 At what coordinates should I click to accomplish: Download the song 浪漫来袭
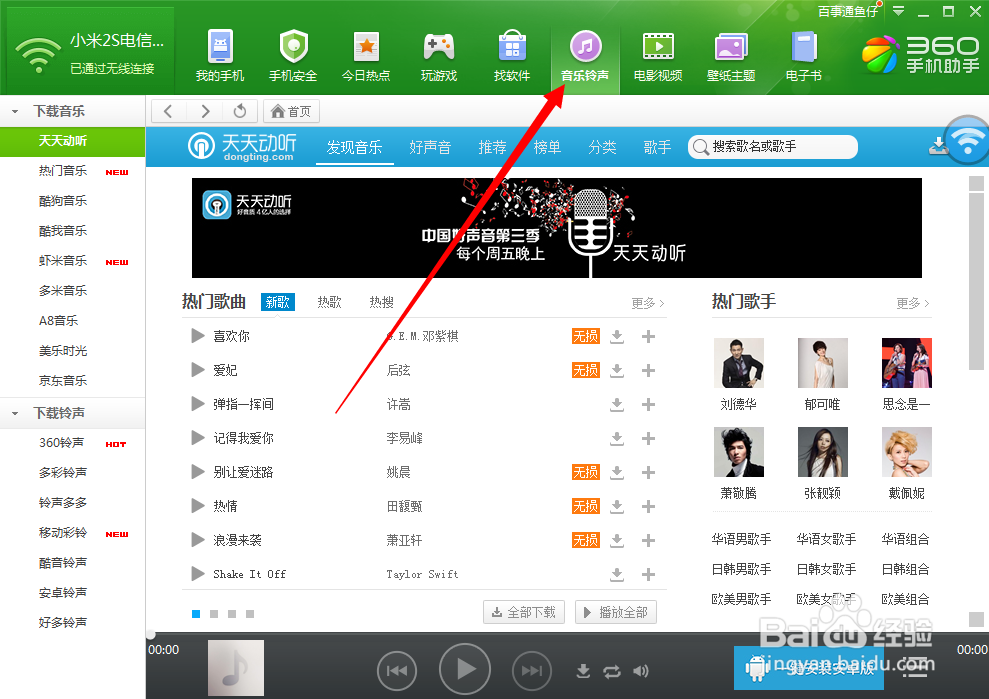[x=617, y=540]
